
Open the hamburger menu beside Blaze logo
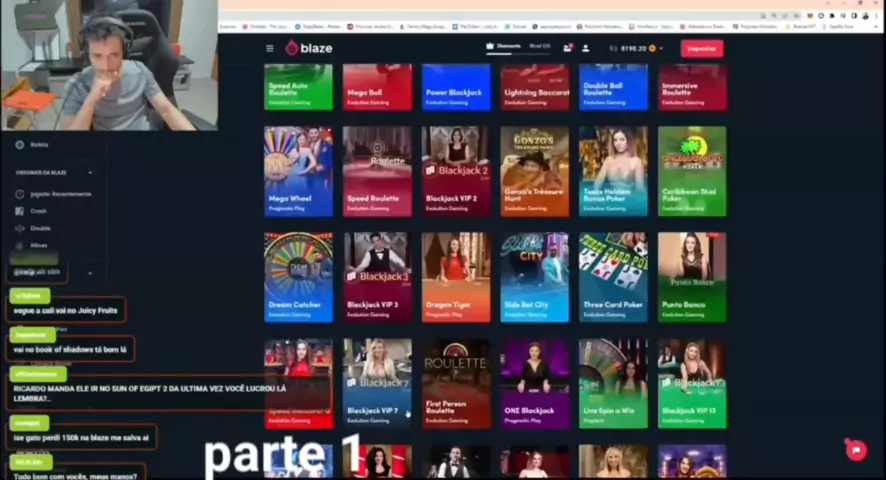(269, 48)
